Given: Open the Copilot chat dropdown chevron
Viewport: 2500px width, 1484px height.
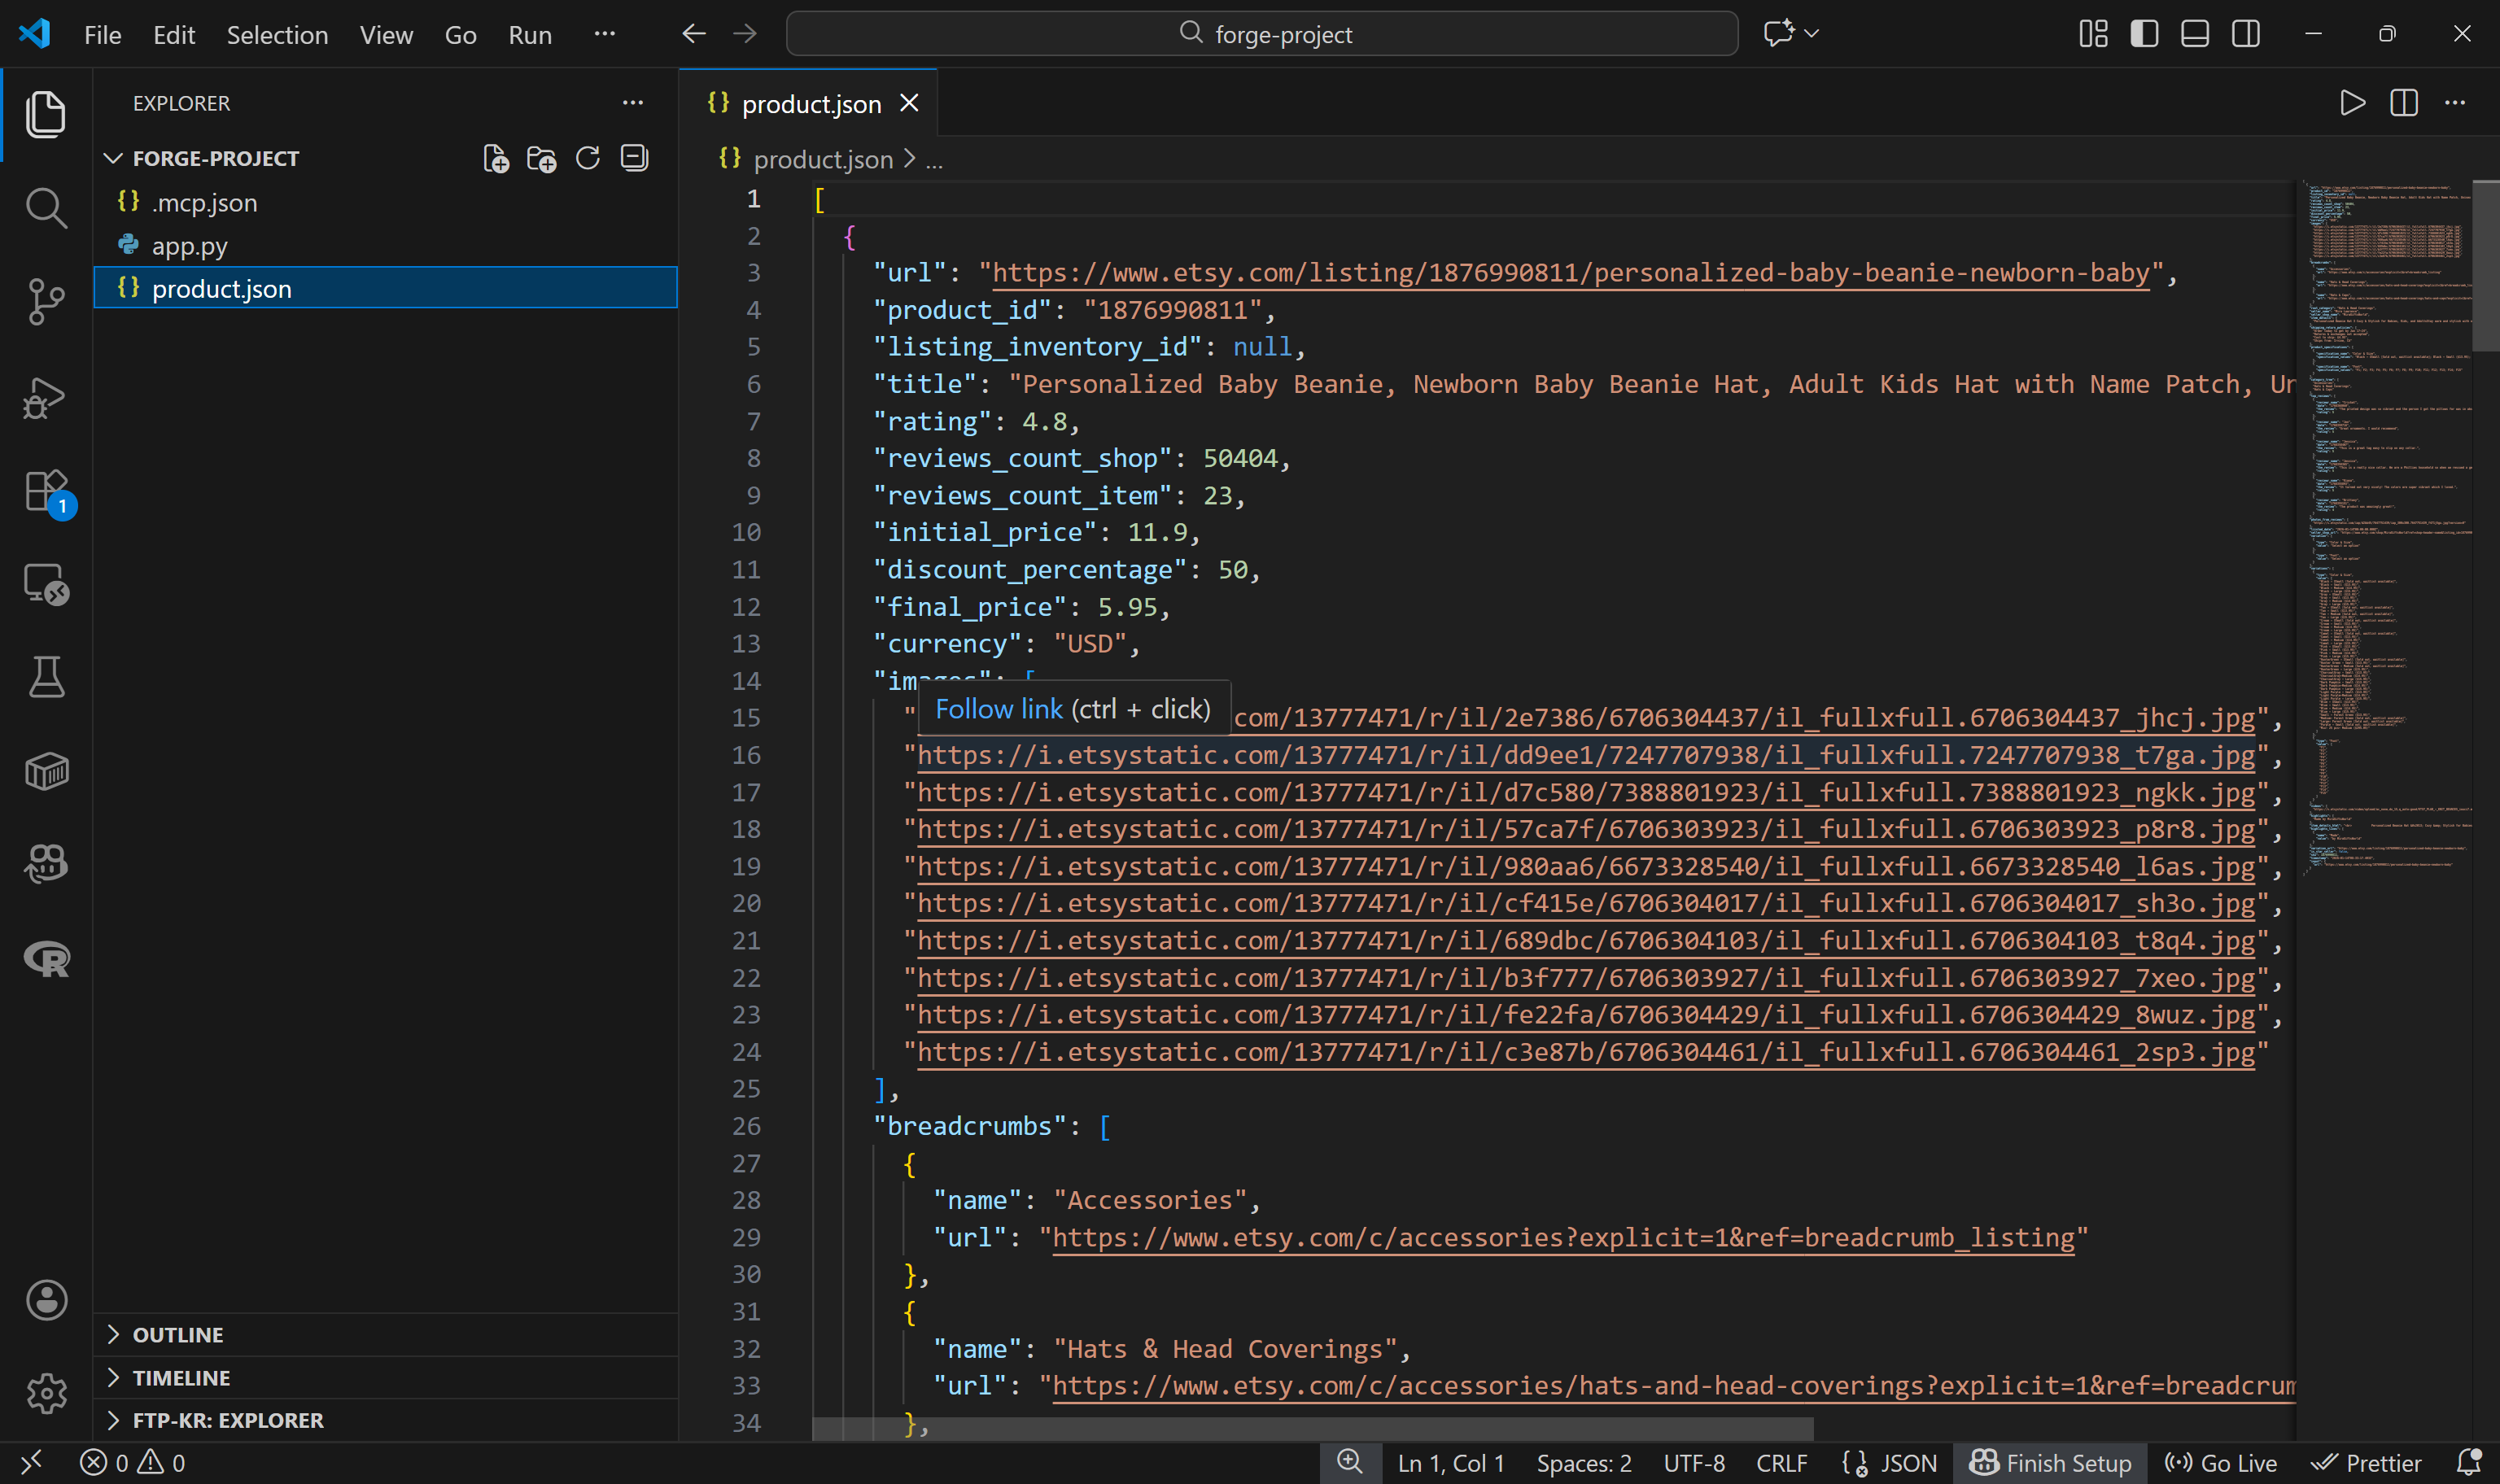Looking at the screenshot, I should [1811, 34].
